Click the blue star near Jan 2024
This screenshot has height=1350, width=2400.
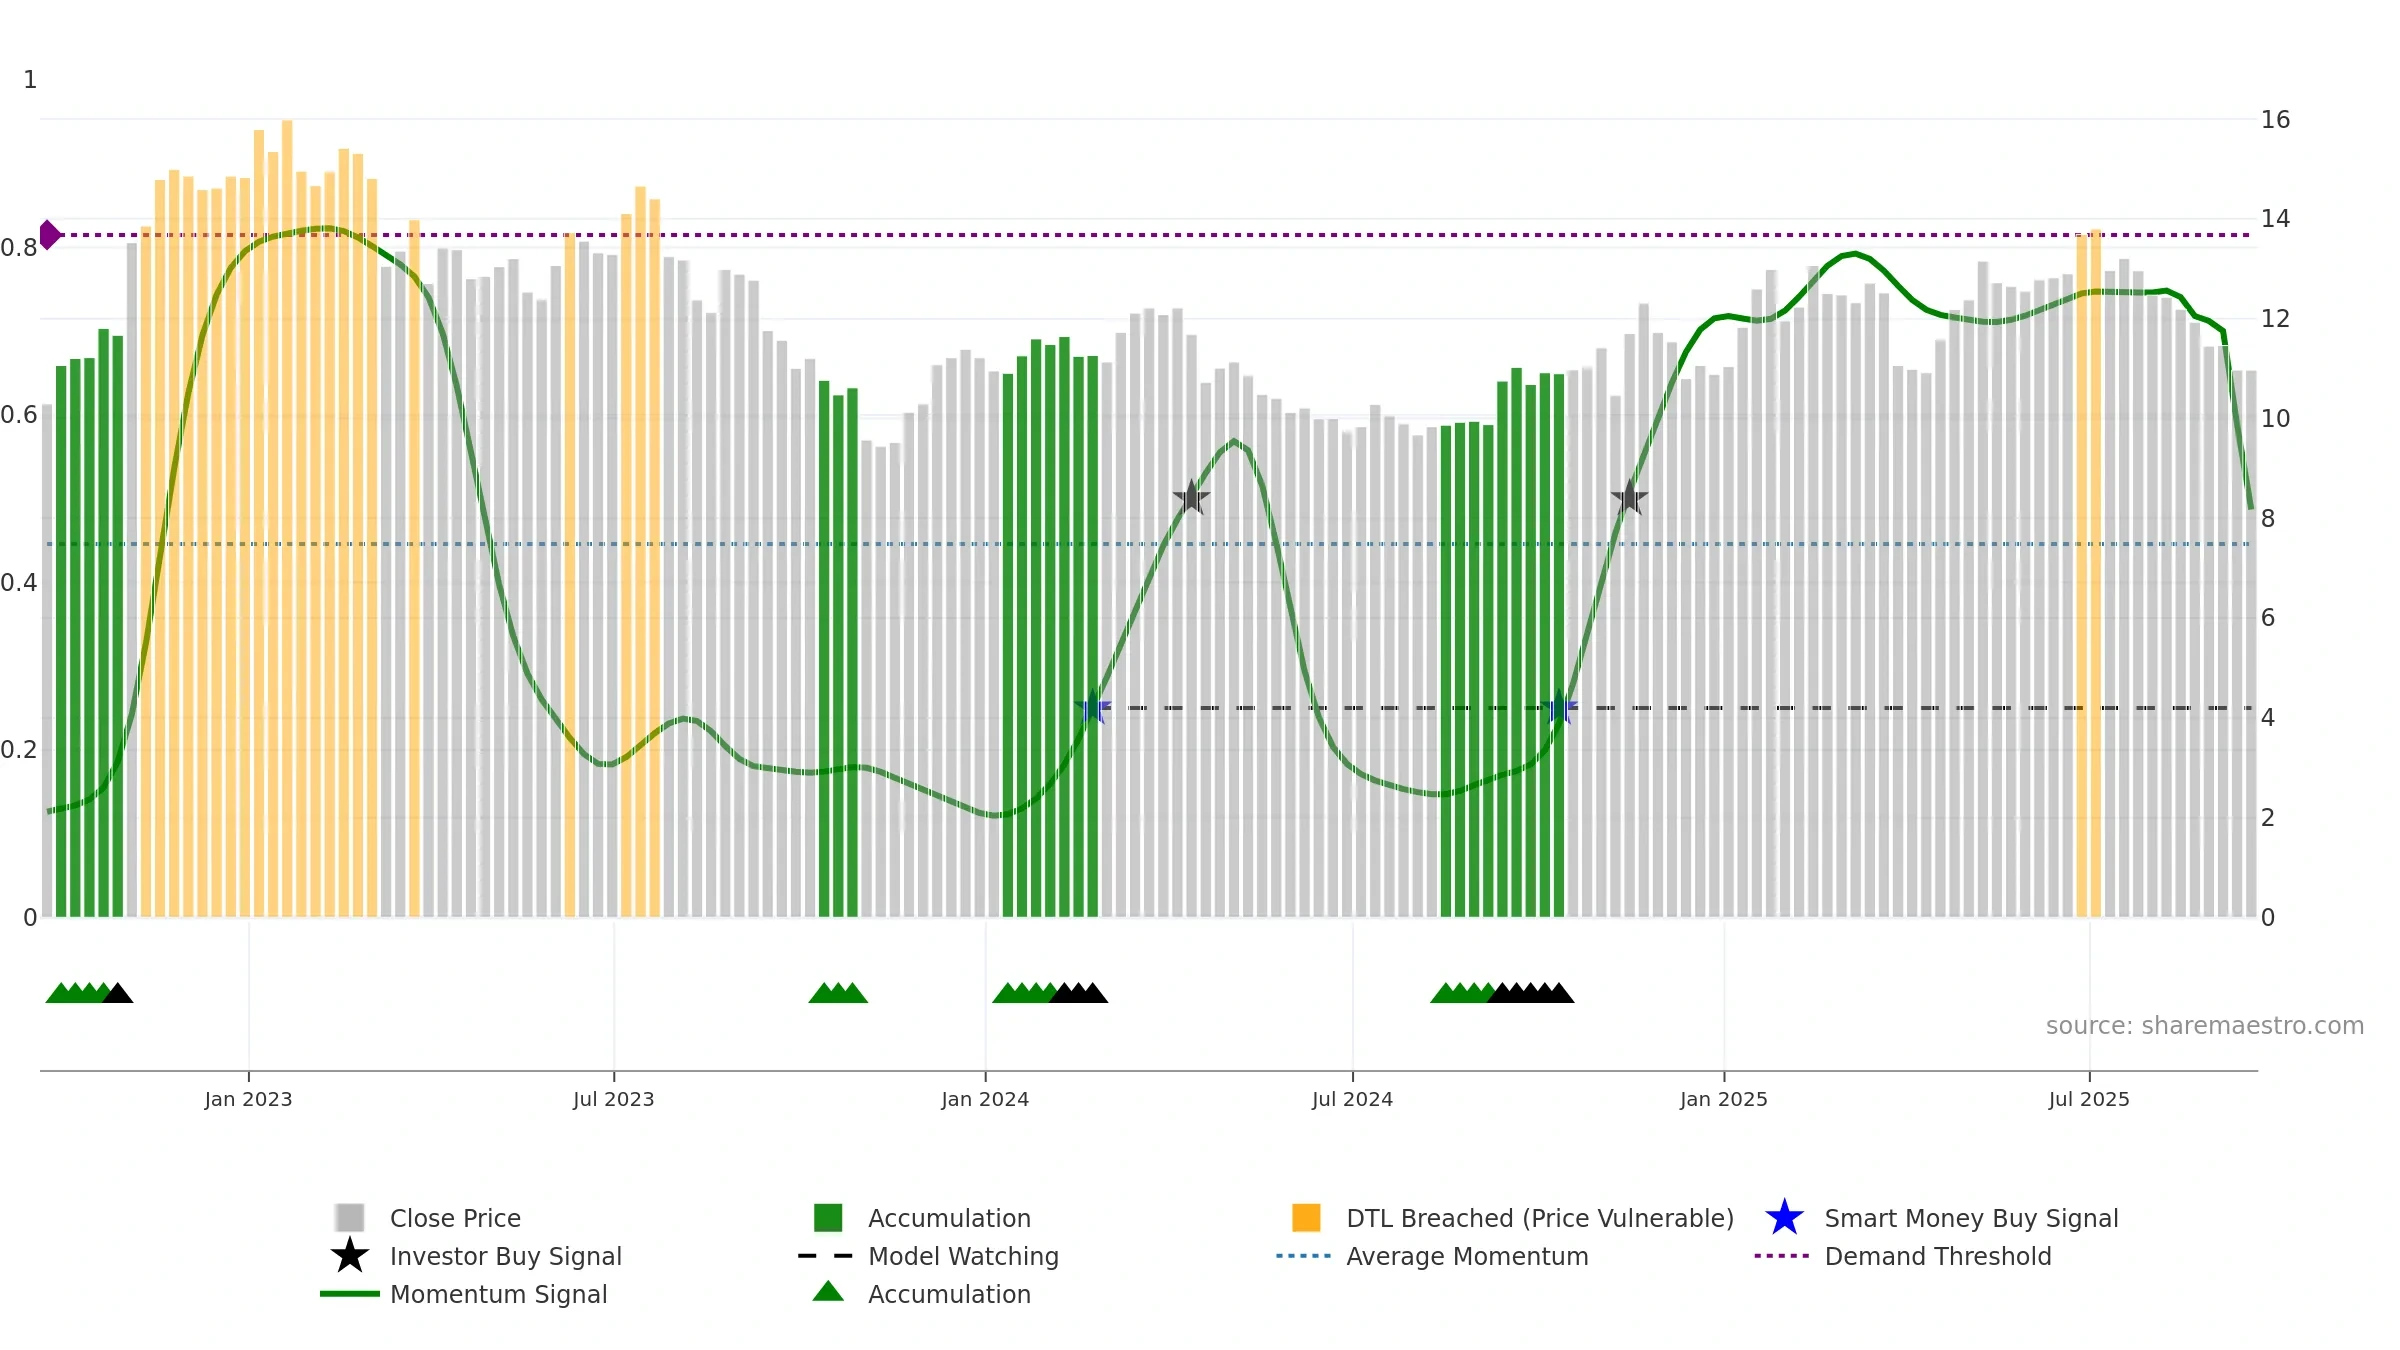click(1093, 707)
